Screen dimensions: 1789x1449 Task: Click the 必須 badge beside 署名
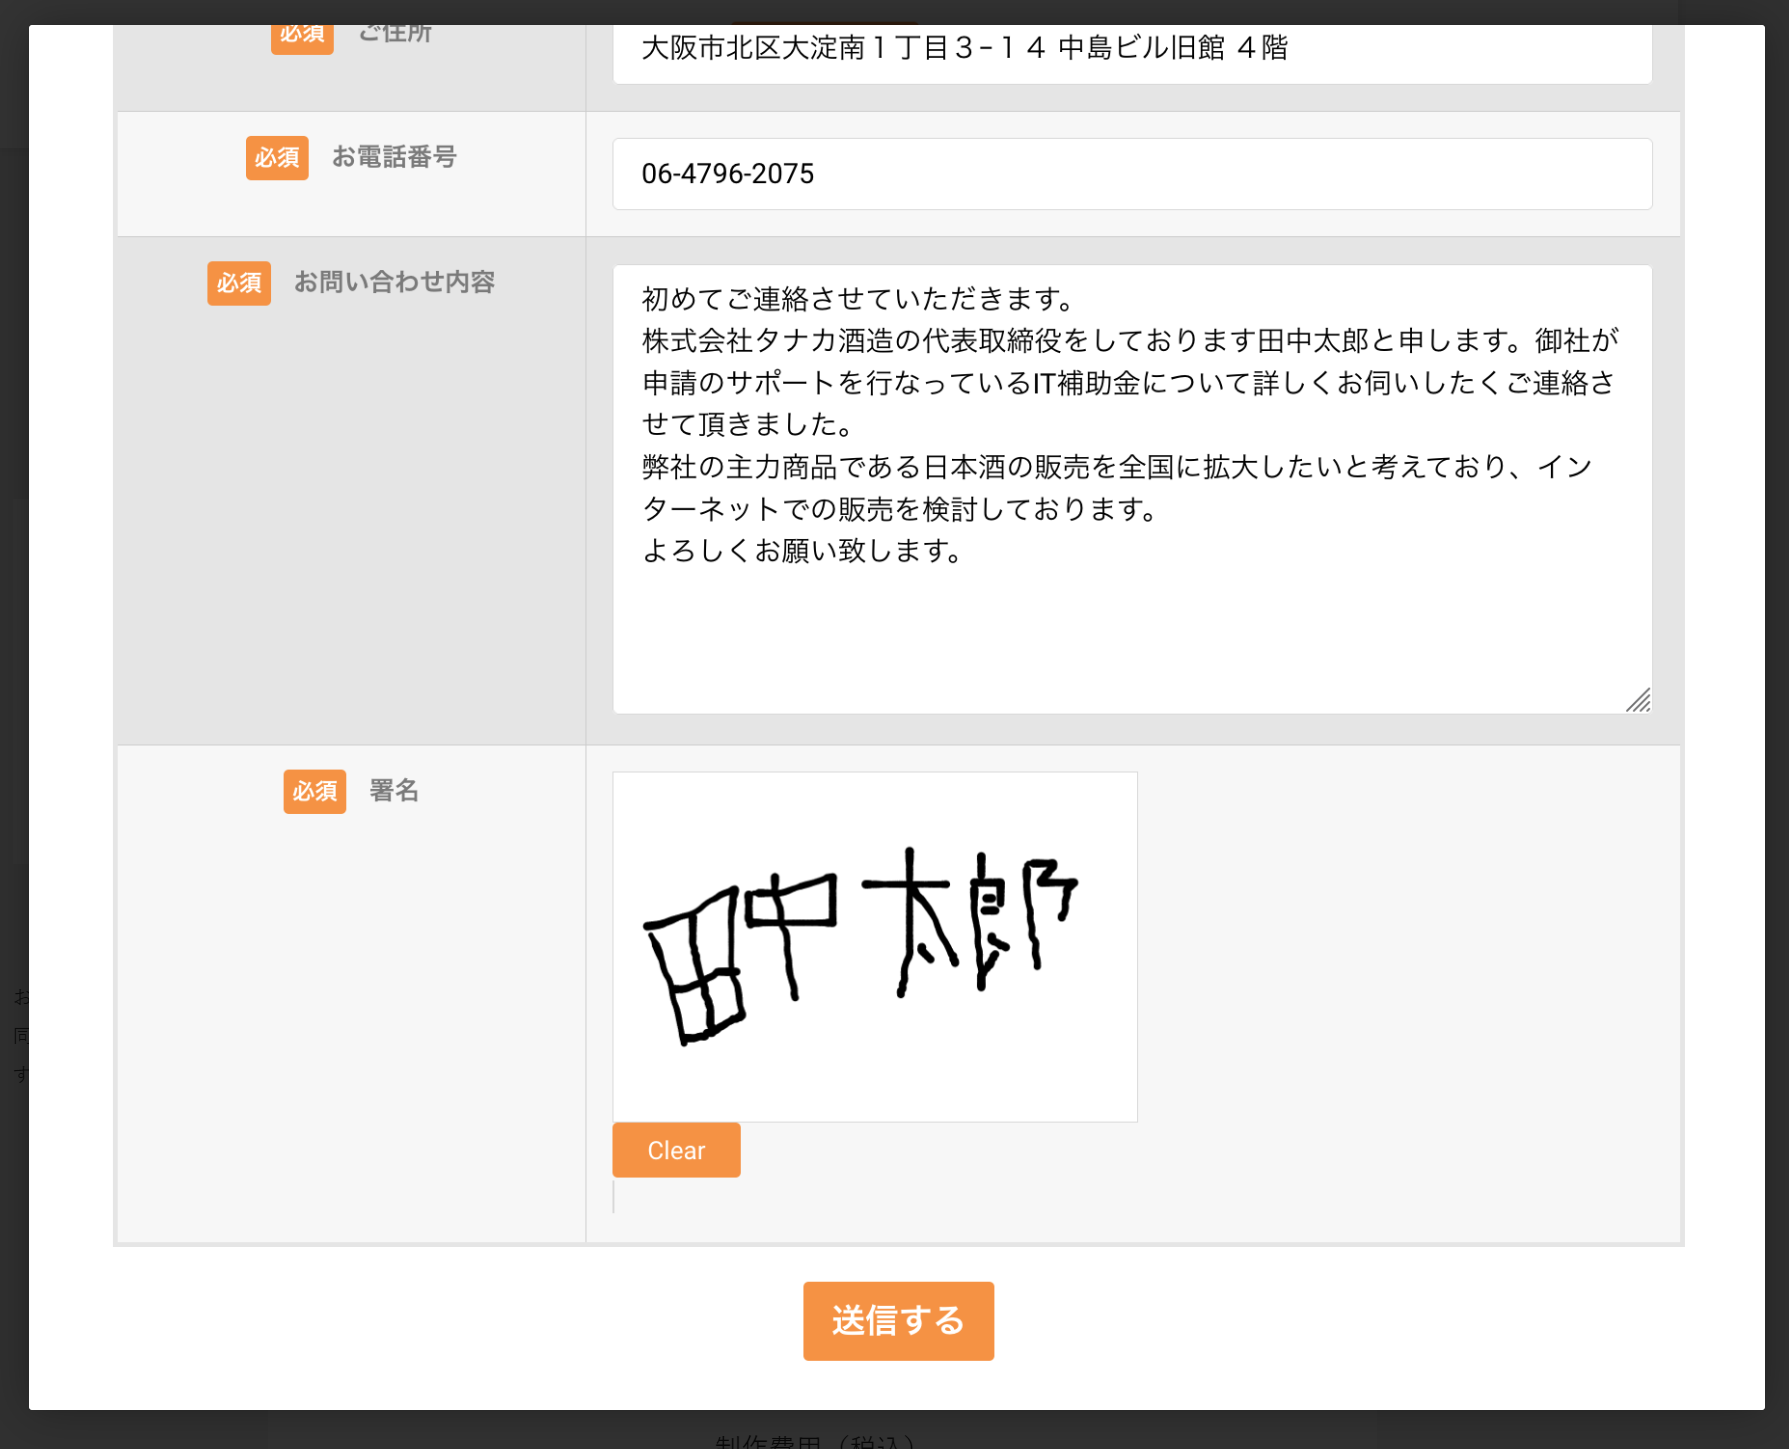click(x=314, y=791)
